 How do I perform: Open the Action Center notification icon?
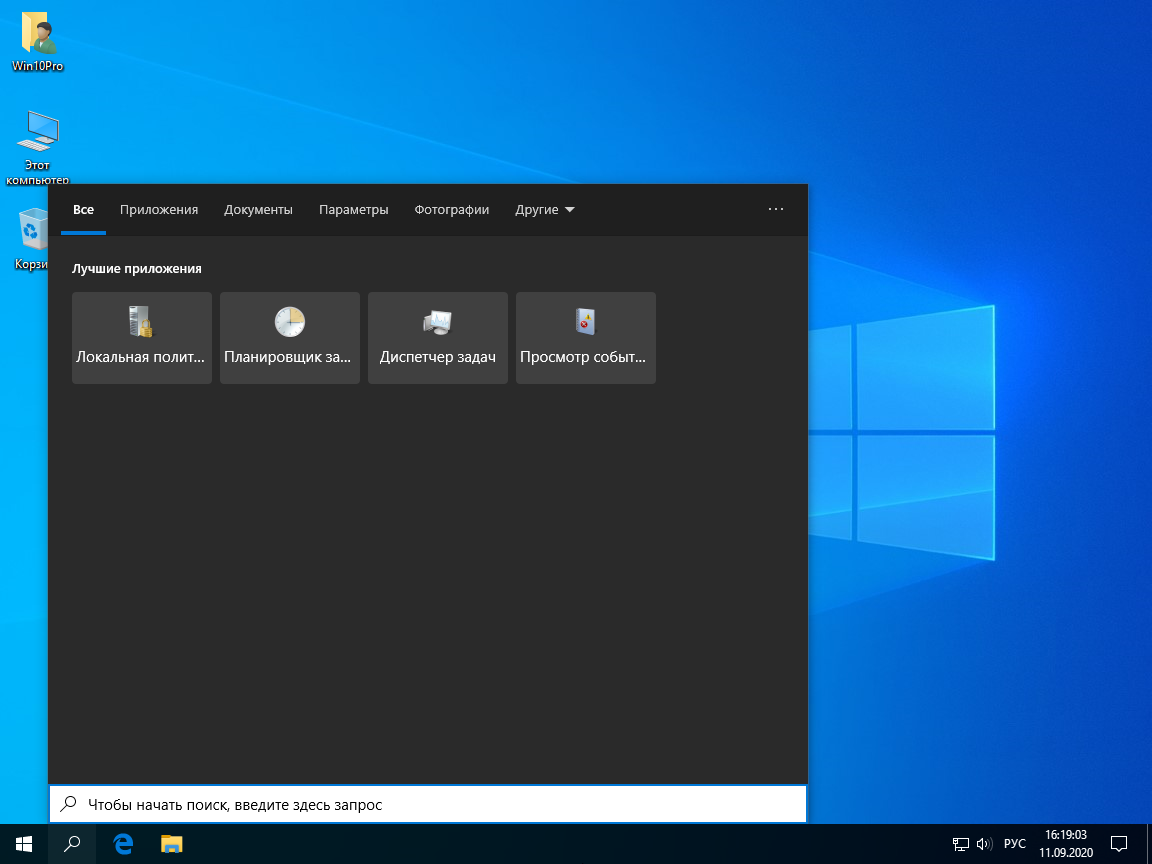tap(1119, 843)
